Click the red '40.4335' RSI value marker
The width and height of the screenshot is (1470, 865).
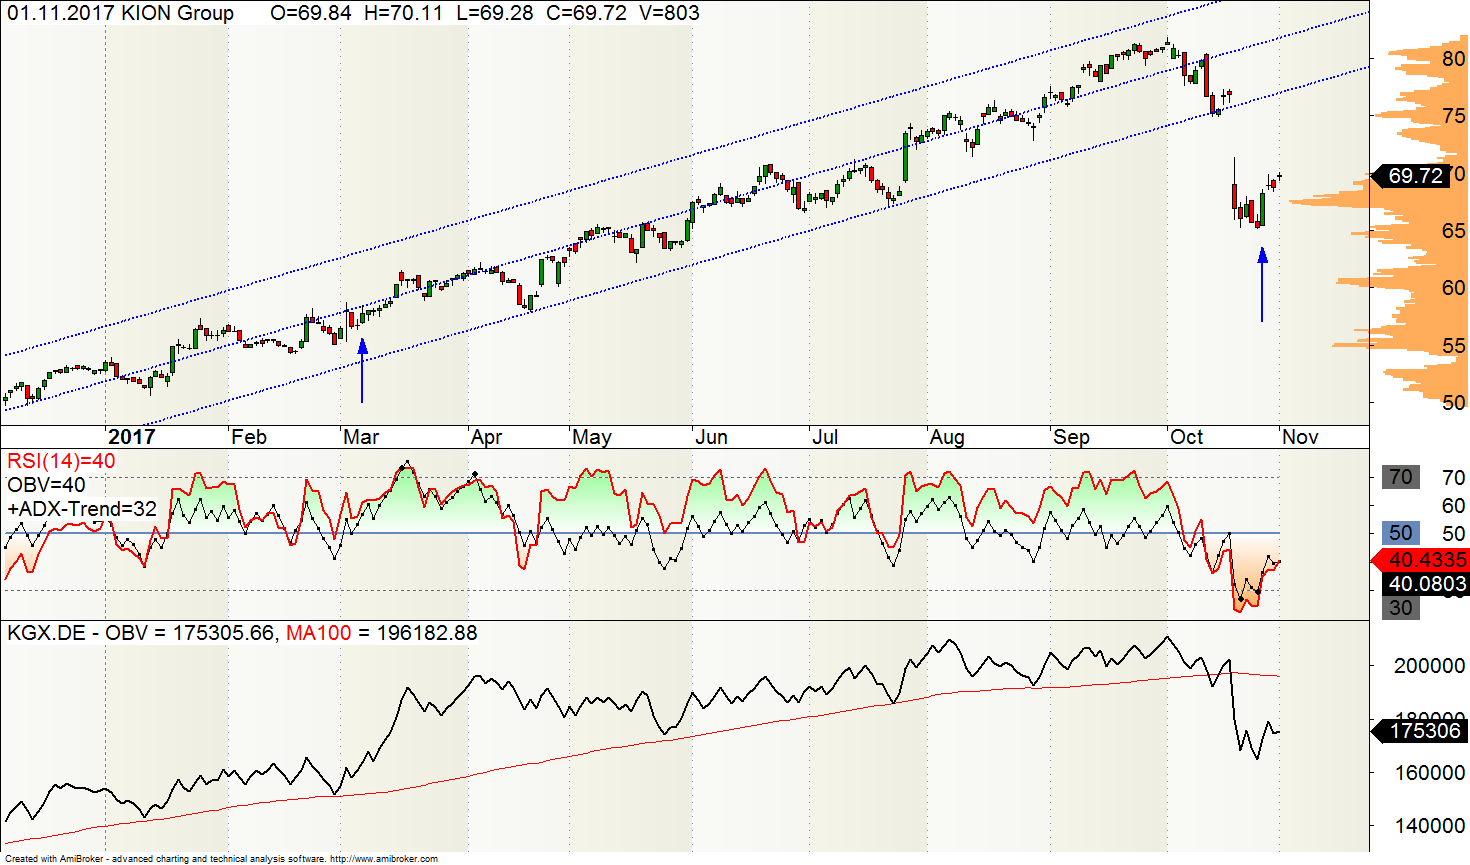click(x=1420, y=560)
